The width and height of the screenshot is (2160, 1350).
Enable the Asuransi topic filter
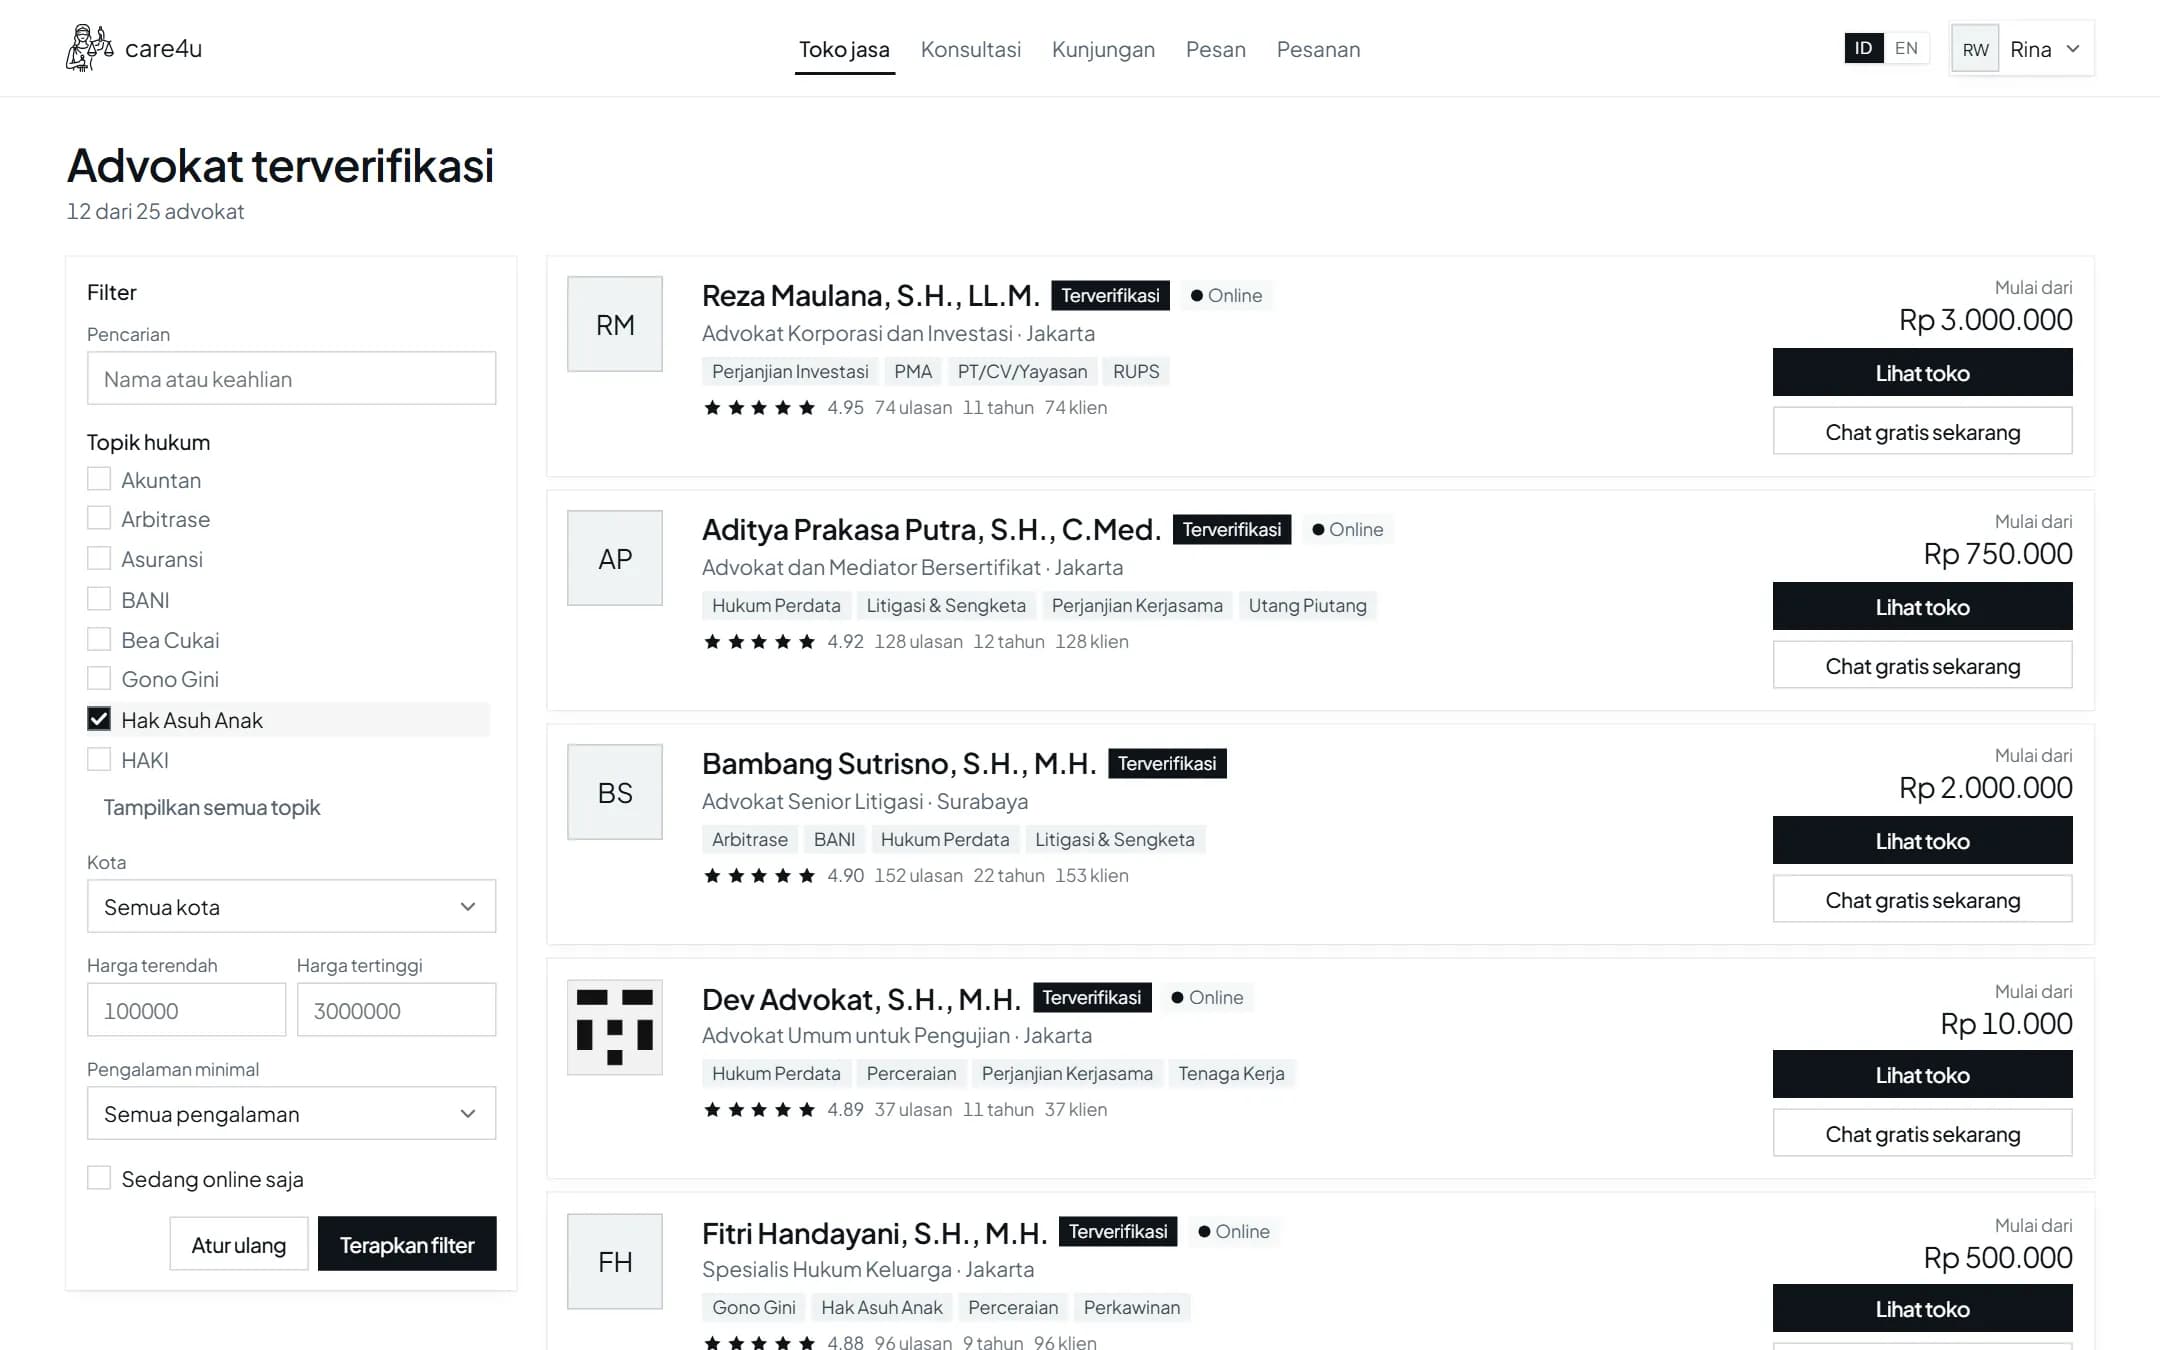tap(99, 558)
